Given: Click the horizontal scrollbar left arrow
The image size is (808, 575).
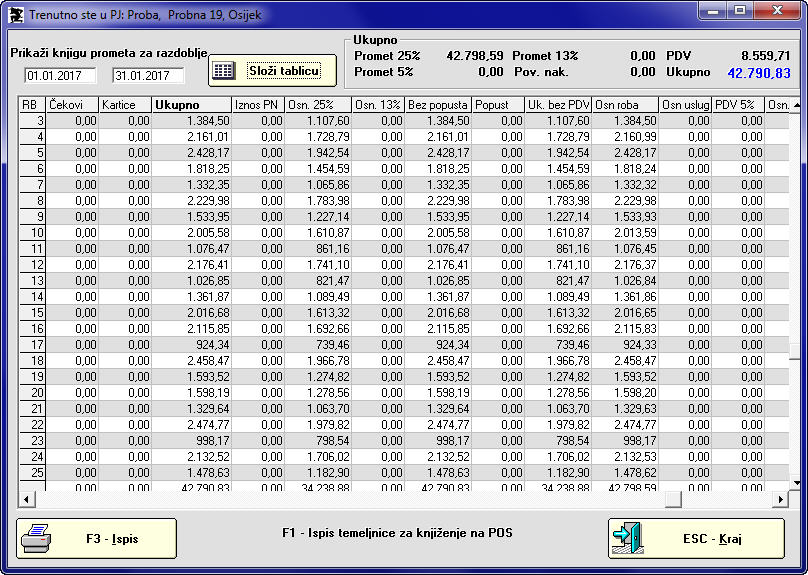Looking at the screenshot, I should click(x=26, y=499).
